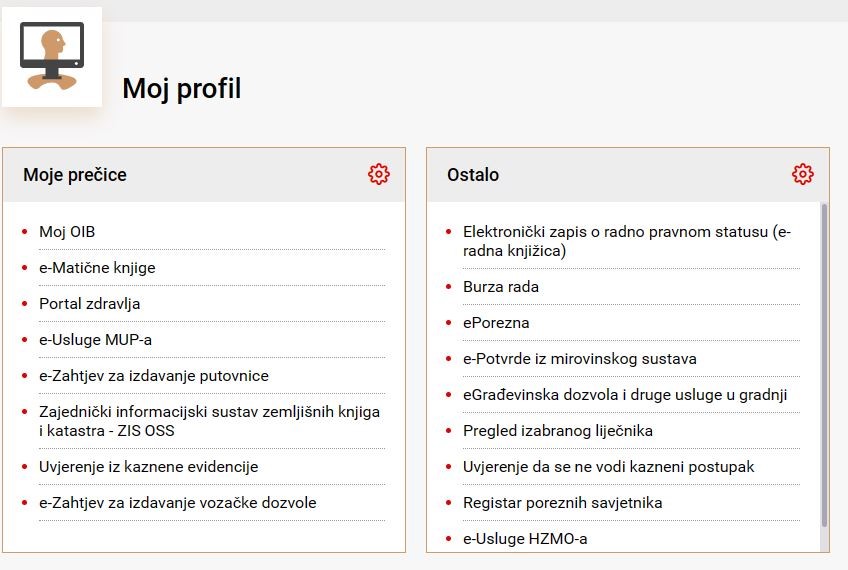Open e-Potvrde iz mirovinskog sustava
This screenshot has width=848, height=570.
click(x=580, y=359)
